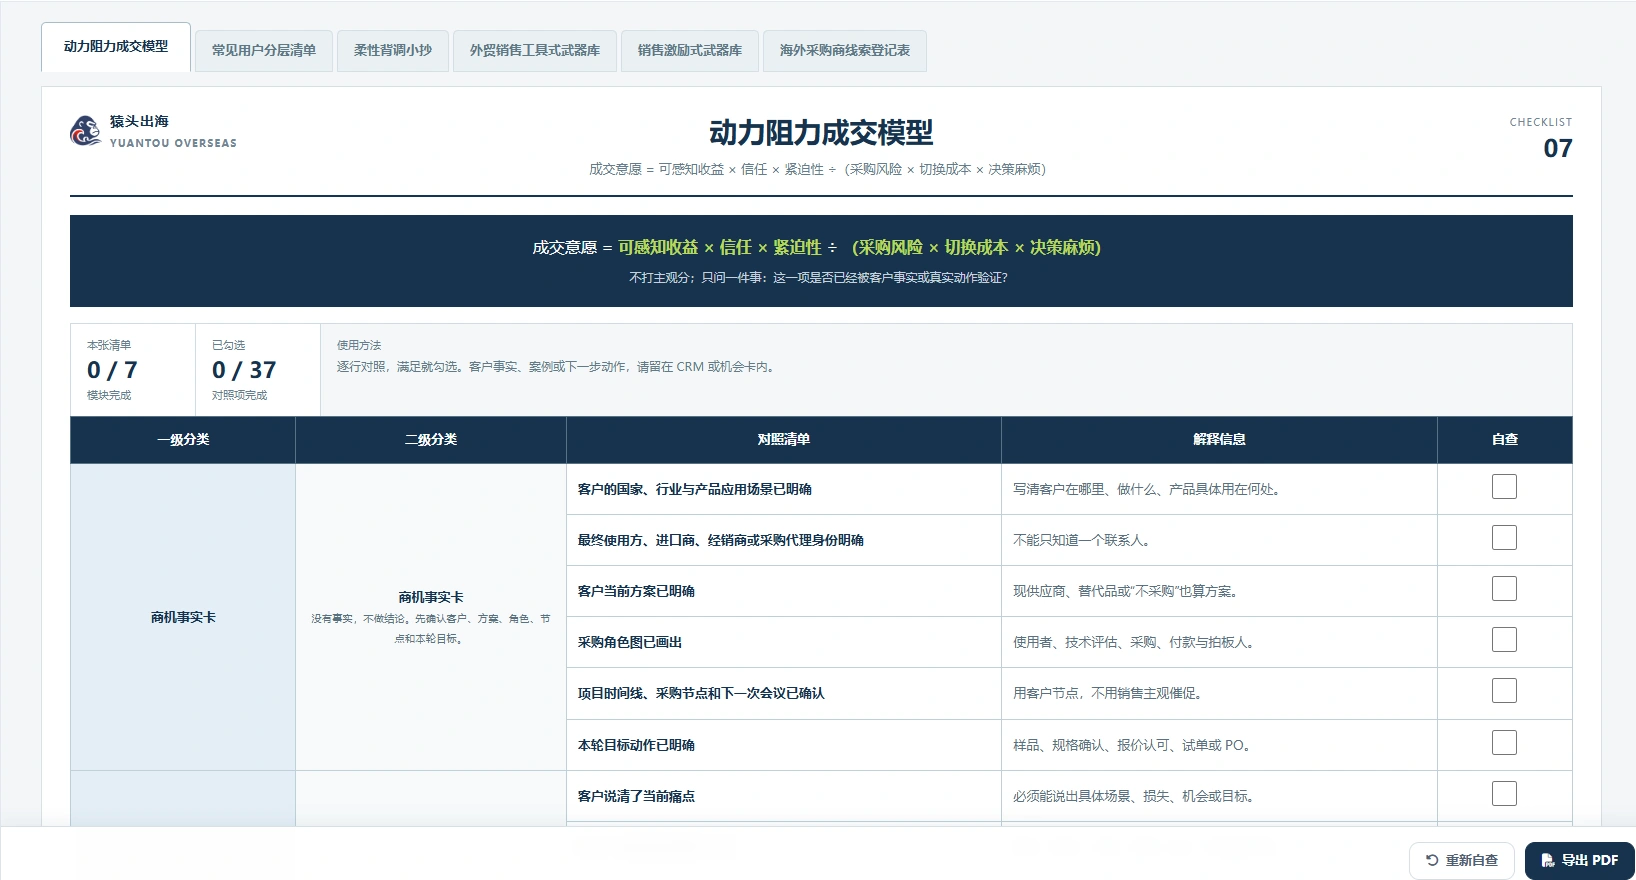This screenshot has height=880, width=1636.
Task: Click the CHECKLIST 07 label
Action: [x=1541, y=138]
